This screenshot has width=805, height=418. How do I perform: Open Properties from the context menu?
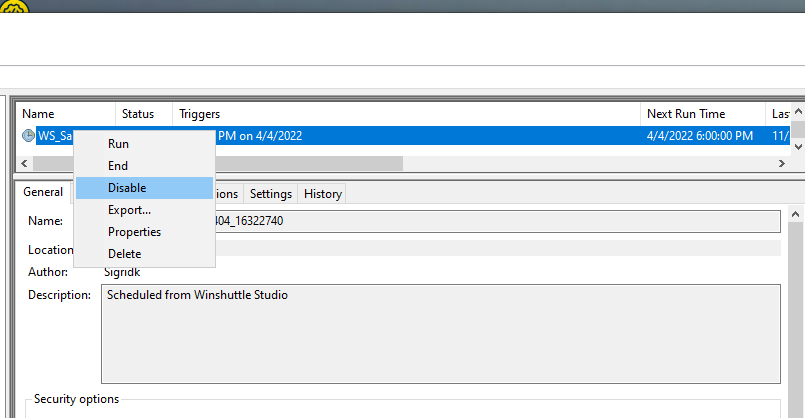tap(134, 232)
